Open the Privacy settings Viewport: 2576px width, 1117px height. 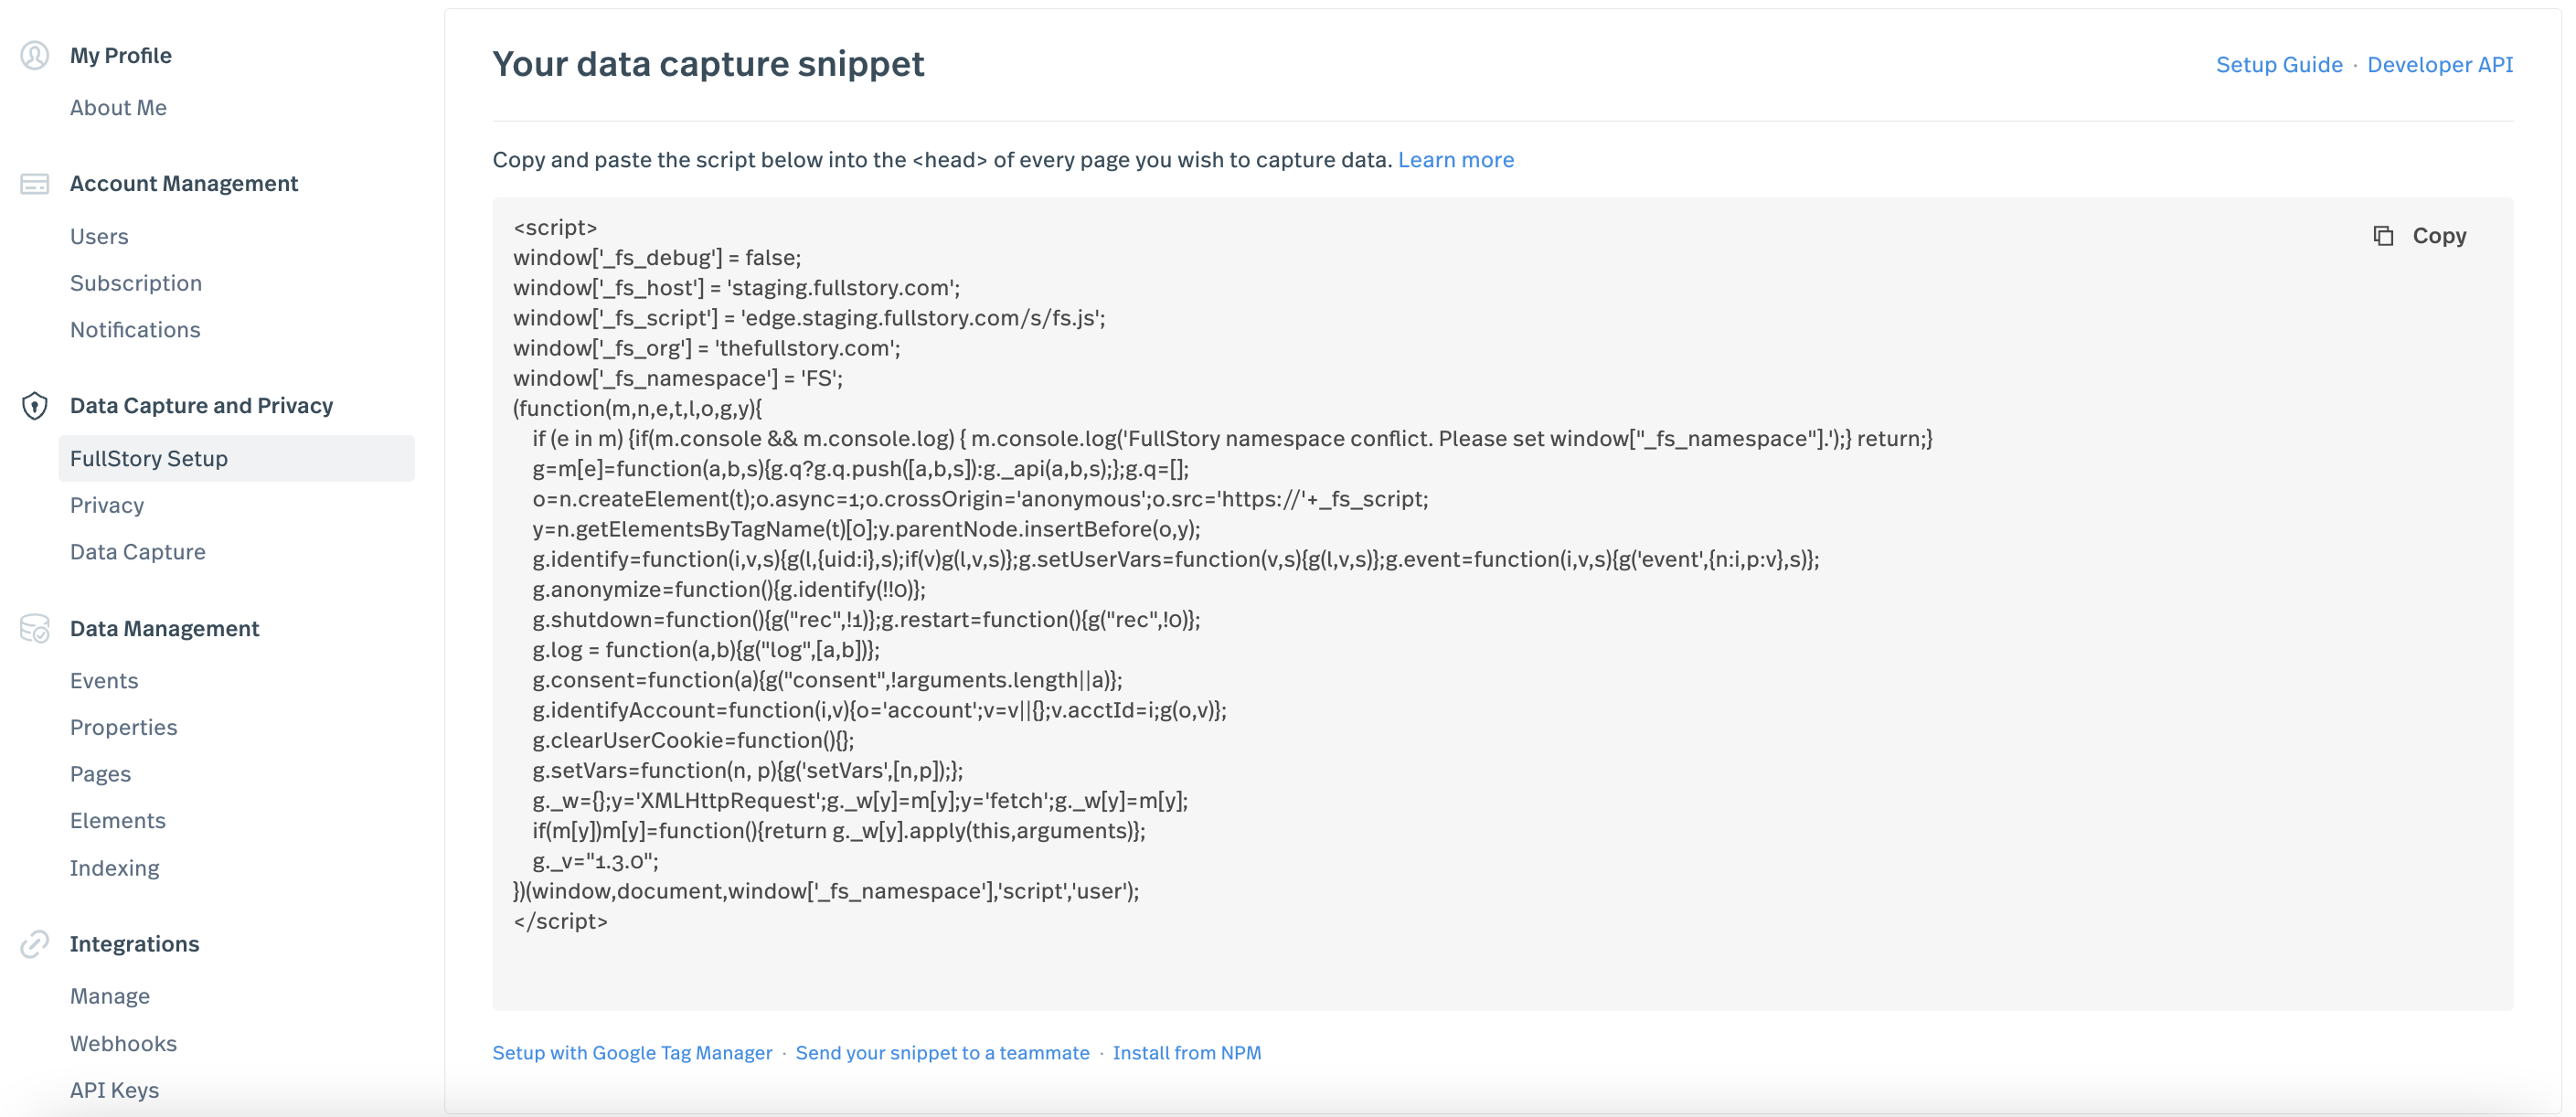pyautogui.click(x=106, y=505)
